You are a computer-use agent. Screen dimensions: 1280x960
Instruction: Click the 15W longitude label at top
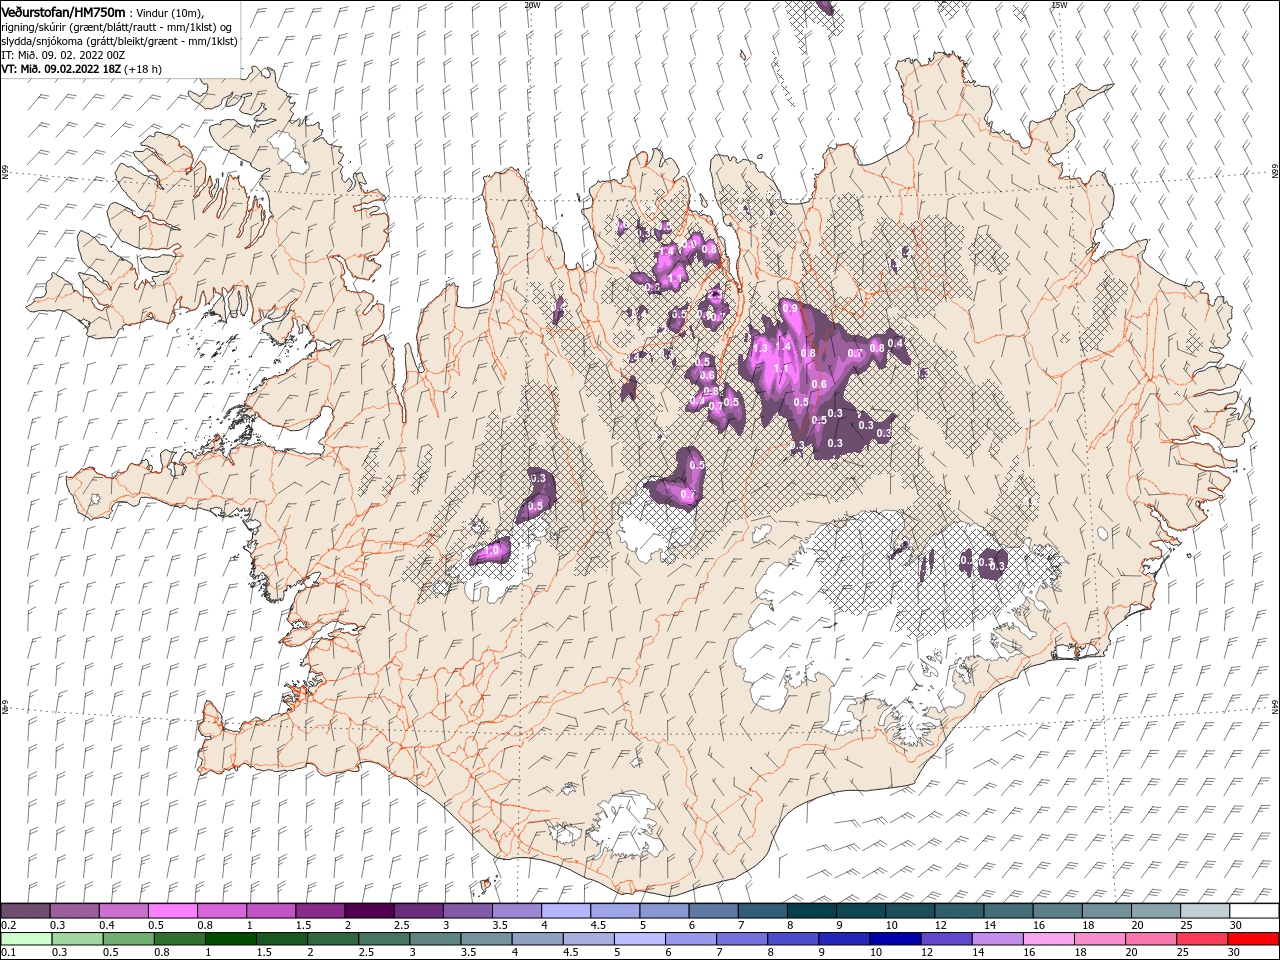pos(1059,5)
